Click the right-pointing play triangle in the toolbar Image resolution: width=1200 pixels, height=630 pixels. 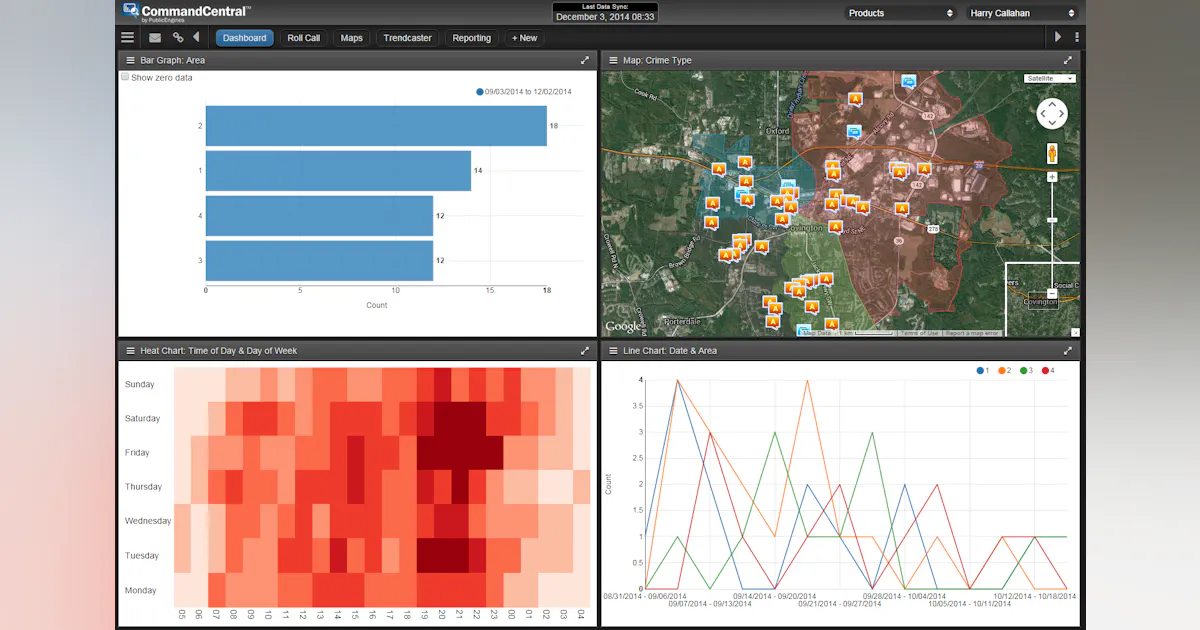coord(1058,37)
